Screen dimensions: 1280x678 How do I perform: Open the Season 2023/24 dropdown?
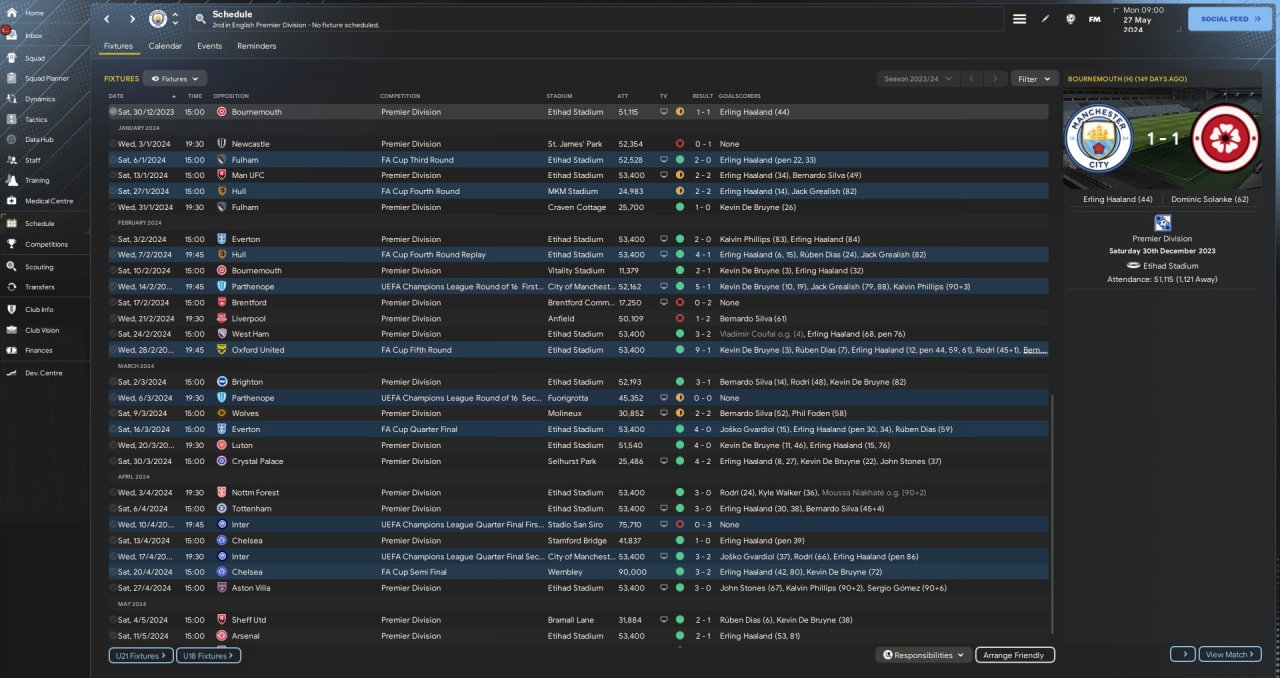(x=915, y=78)
